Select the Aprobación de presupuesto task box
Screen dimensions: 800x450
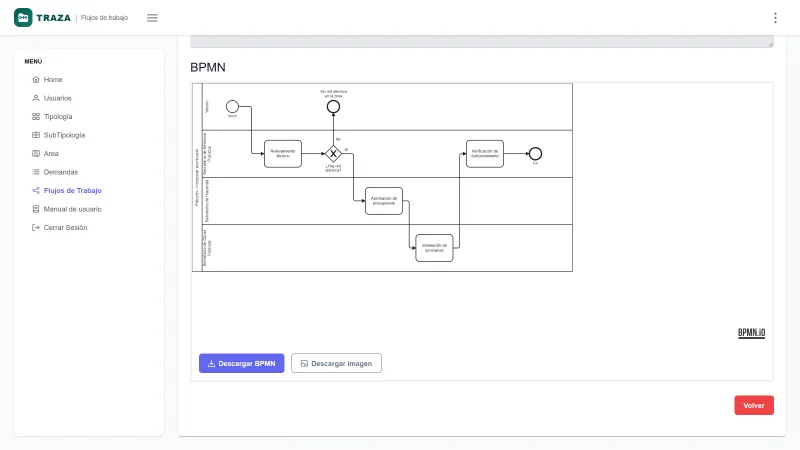(x=384, y=201)
